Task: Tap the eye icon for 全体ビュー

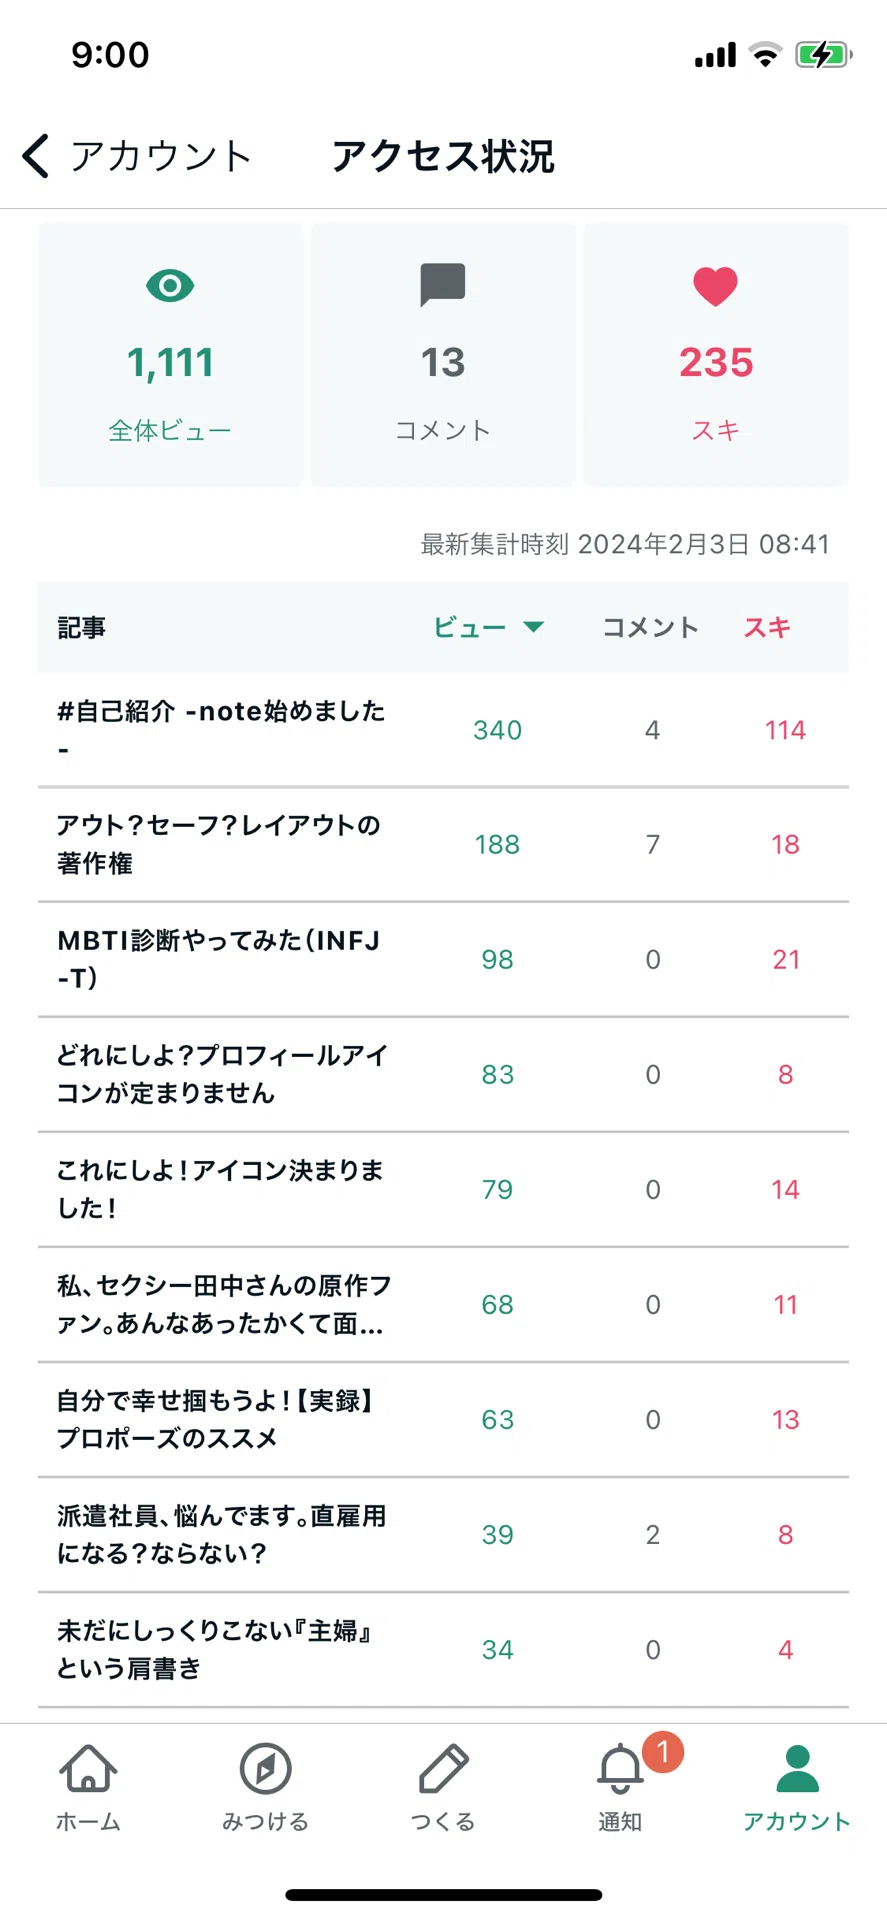Action: click(170, 286)
